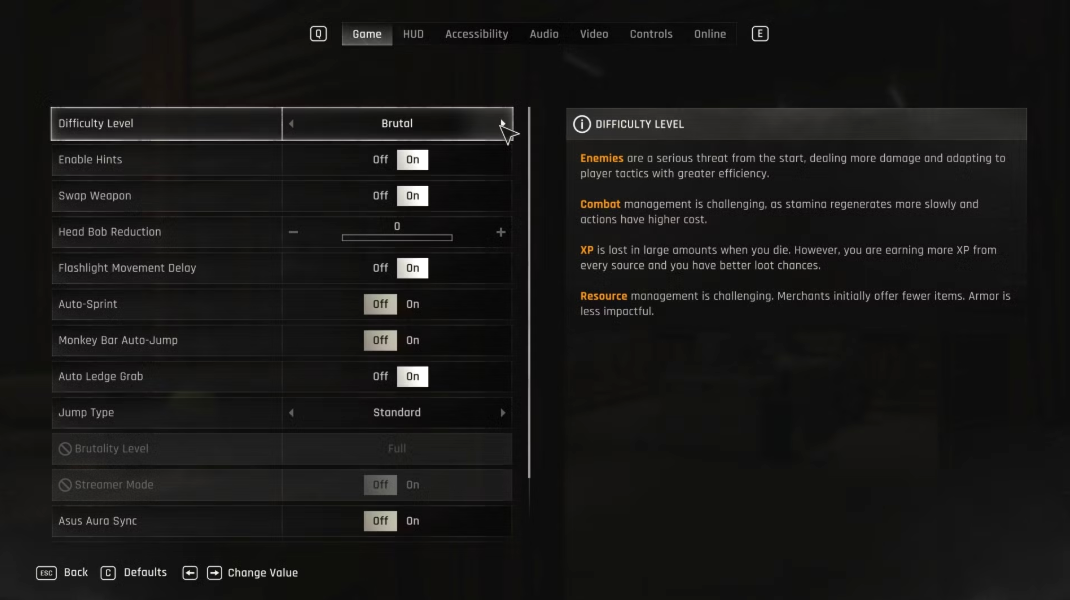Switch Difficulty Level to next option arrow
The image size is (1070, 600).
tap(503, 124)
